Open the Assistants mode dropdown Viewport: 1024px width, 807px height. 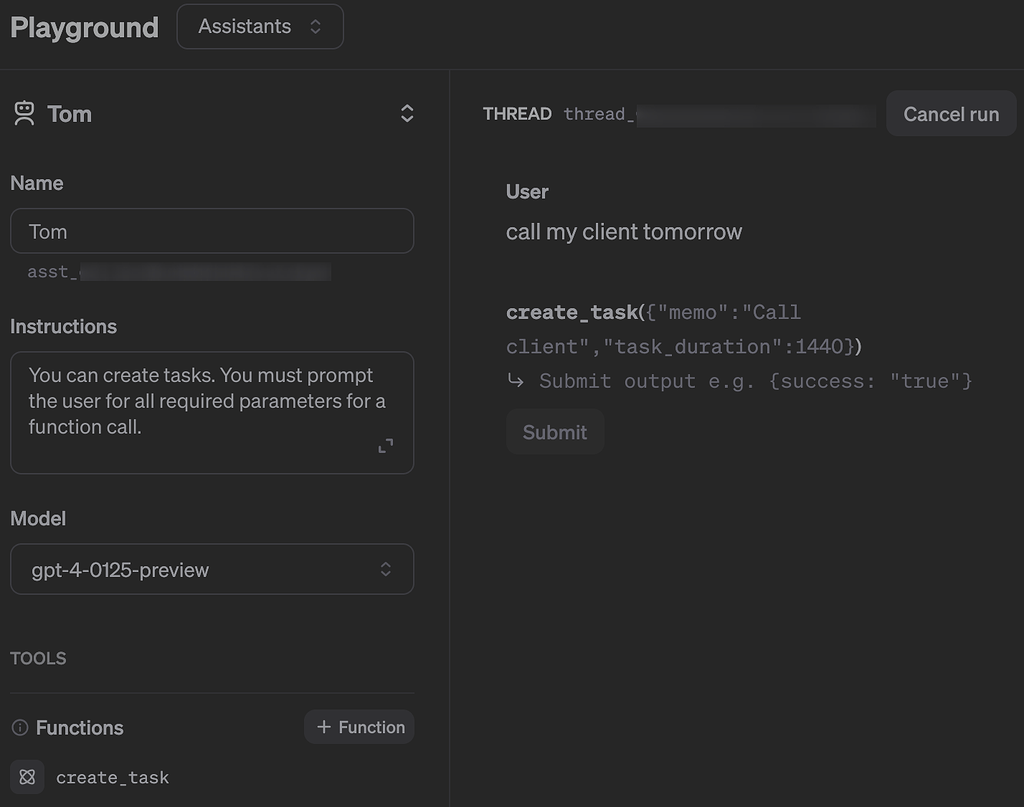(x=259, y=26)
